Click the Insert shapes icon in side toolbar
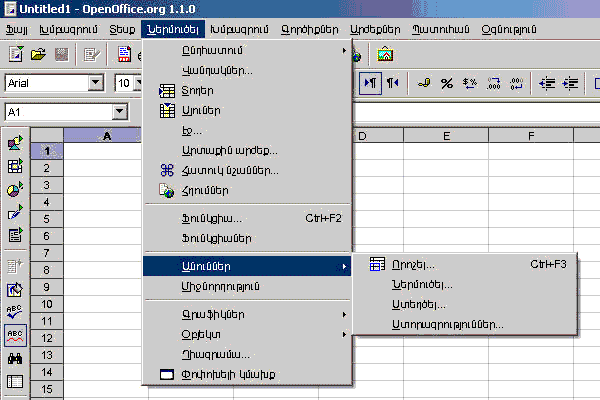The height and width of the screenshot is (400, 600). (15, 143)
